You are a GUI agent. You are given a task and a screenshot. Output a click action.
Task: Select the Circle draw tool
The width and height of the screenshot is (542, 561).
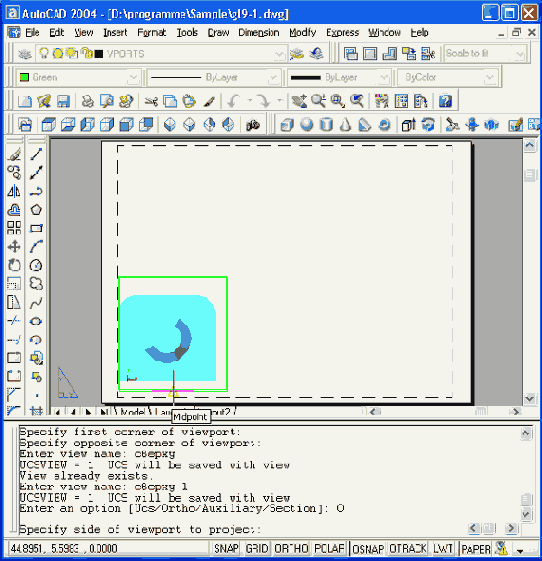tap(36, 265)
